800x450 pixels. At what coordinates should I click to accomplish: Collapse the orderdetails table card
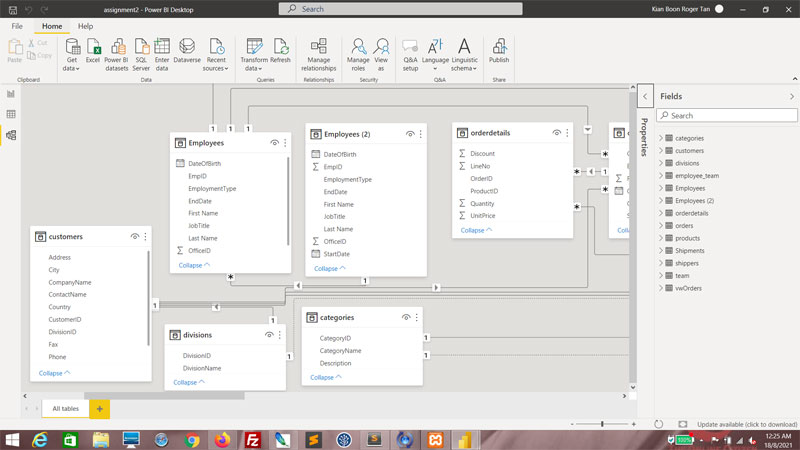(x=476, y=230)
